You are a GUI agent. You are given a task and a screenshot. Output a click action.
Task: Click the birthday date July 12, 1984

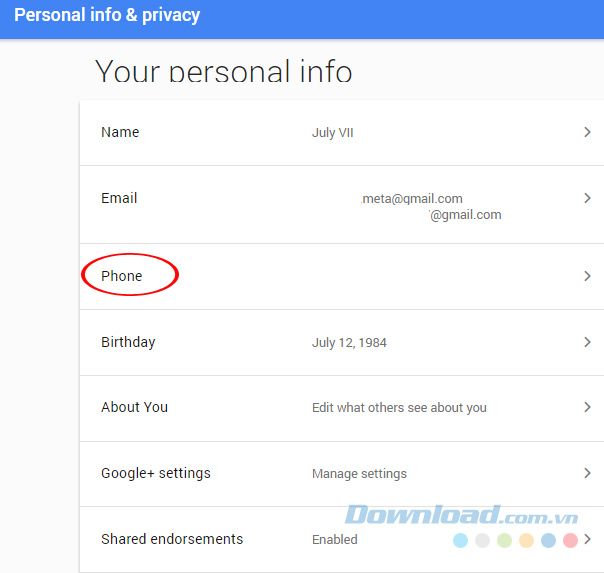tap(349, 343)
